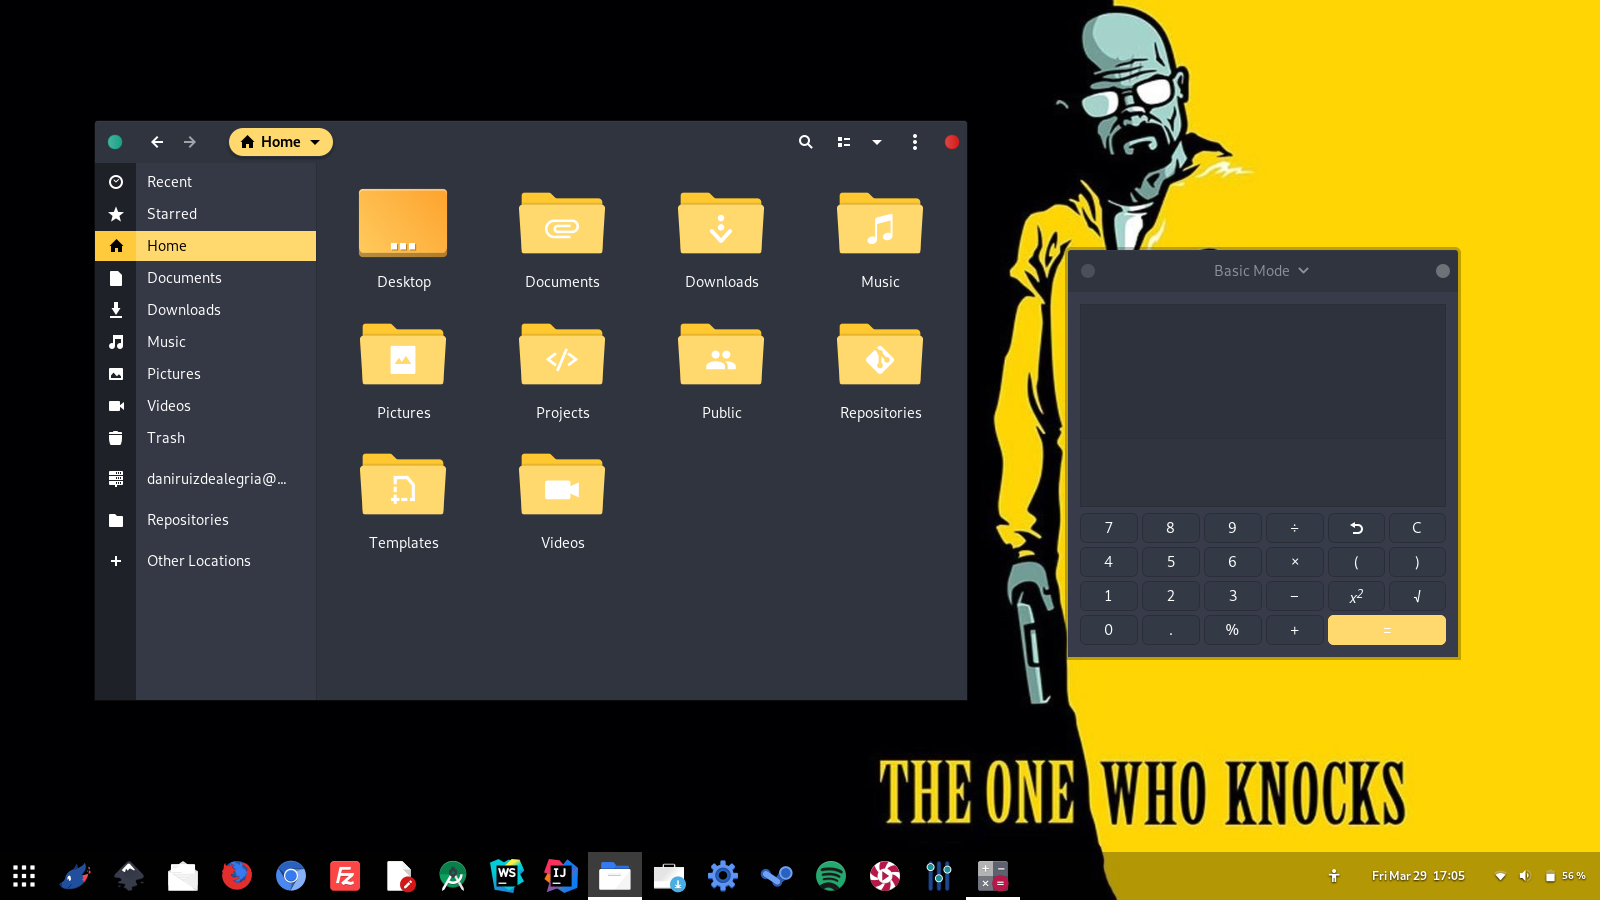Open the volume indicator in system tray
The image size is (1600, 900).
tap(1524, 876)
